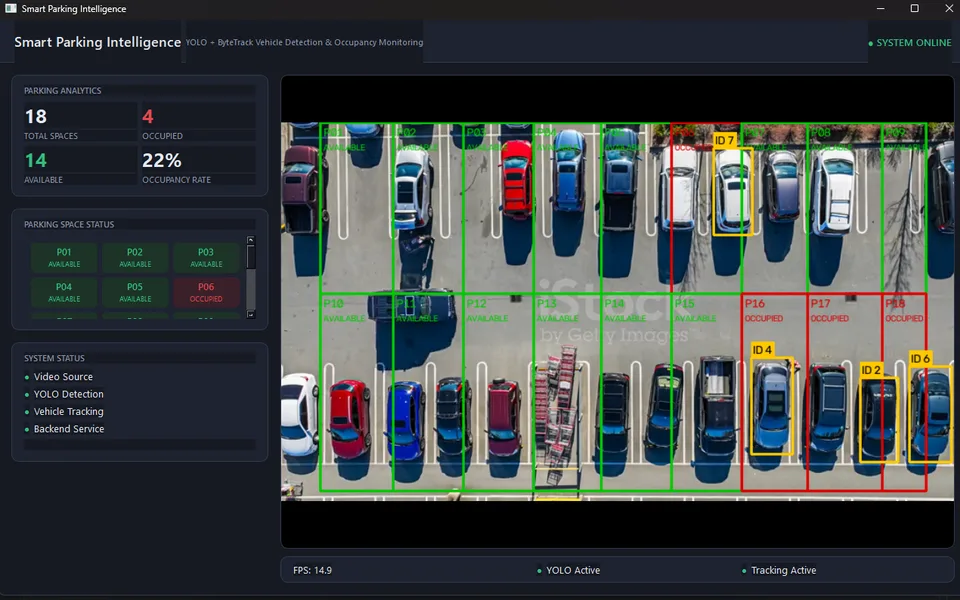Click the scroll-up arrow in Parking Space Status
The height and width of the screenshot is (600, 960).
point(250,241)
